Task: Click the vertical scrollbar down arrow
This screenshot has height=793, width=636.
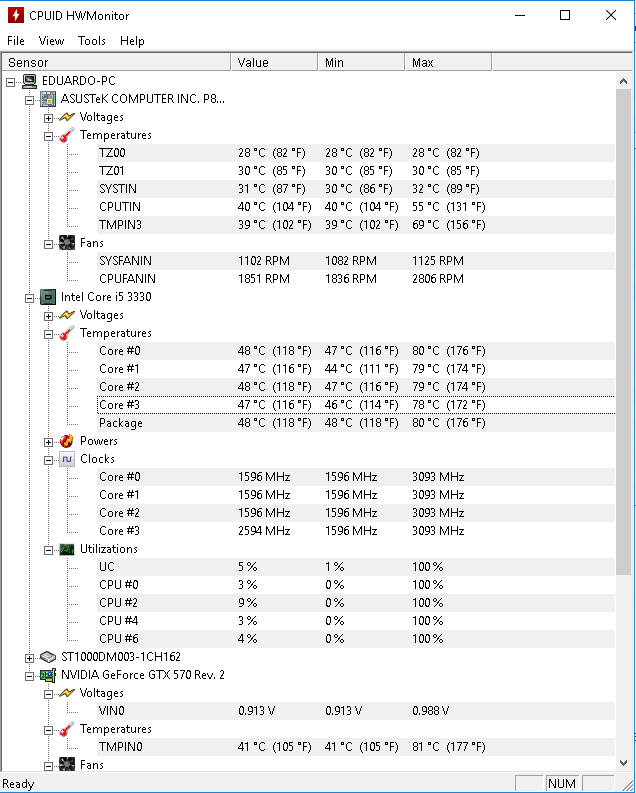Action: [x=623, y=763]
